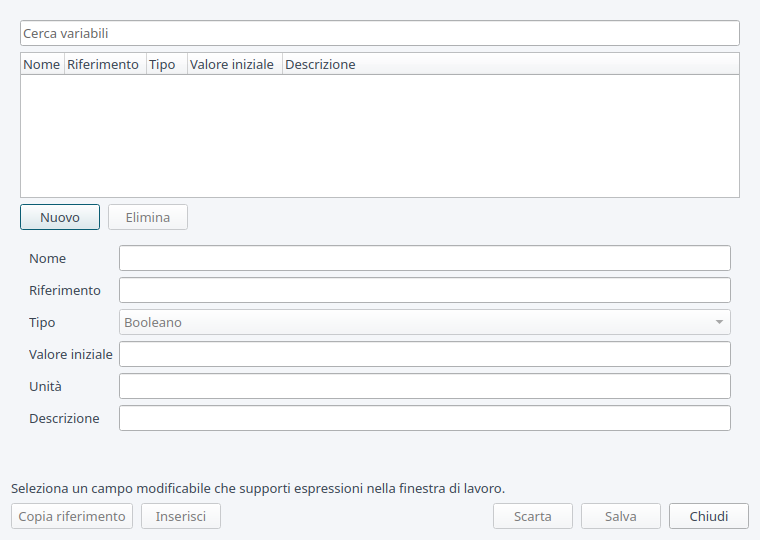Open the Tipo dropdown showing Booleano

click(425, 322)
